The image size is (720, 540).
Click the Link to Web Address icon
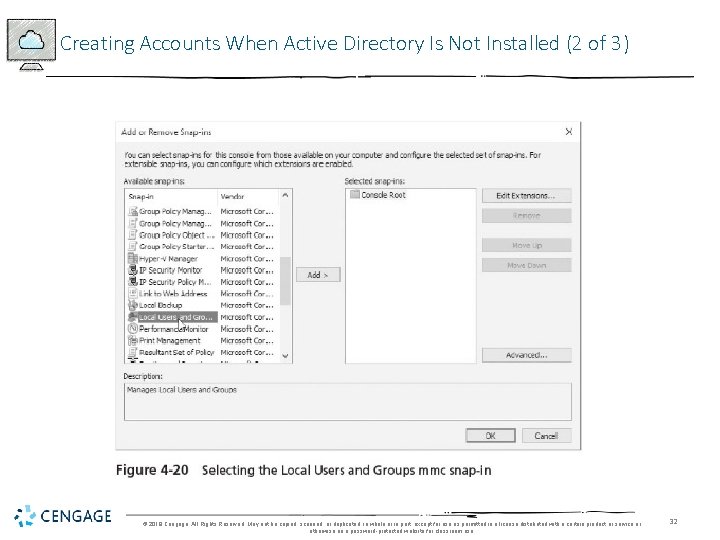point(133,293)
